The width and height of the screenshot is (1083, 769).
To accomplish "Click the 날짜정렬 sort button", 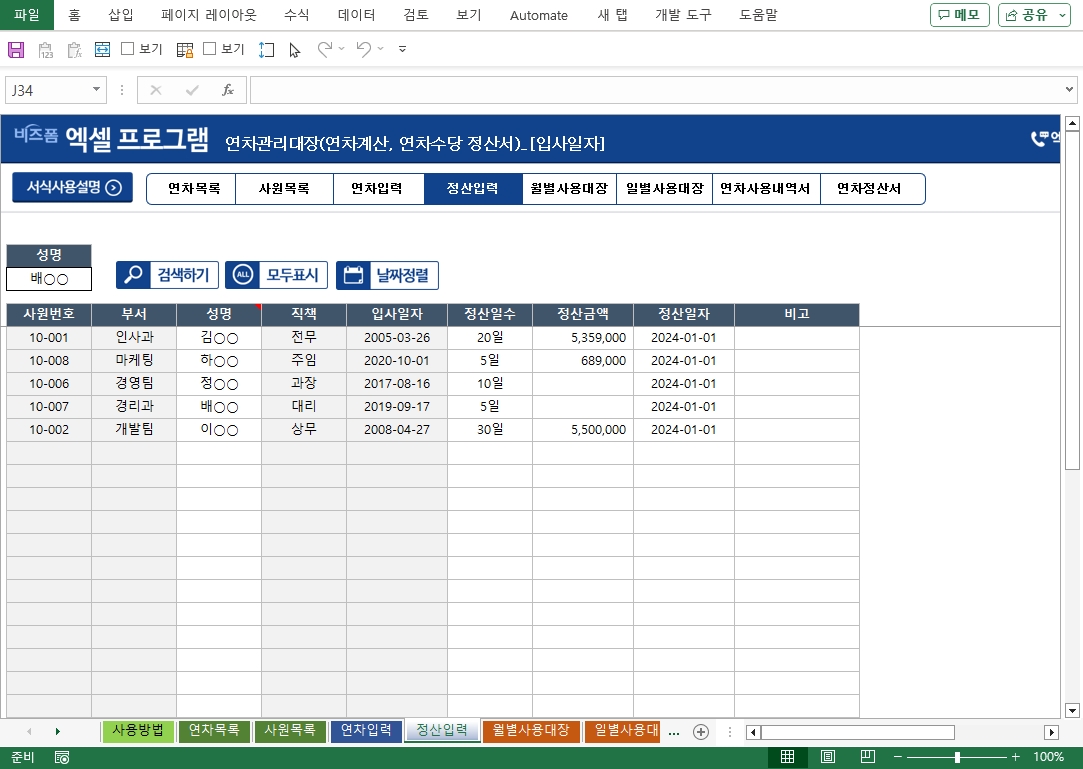I will 387,275.
